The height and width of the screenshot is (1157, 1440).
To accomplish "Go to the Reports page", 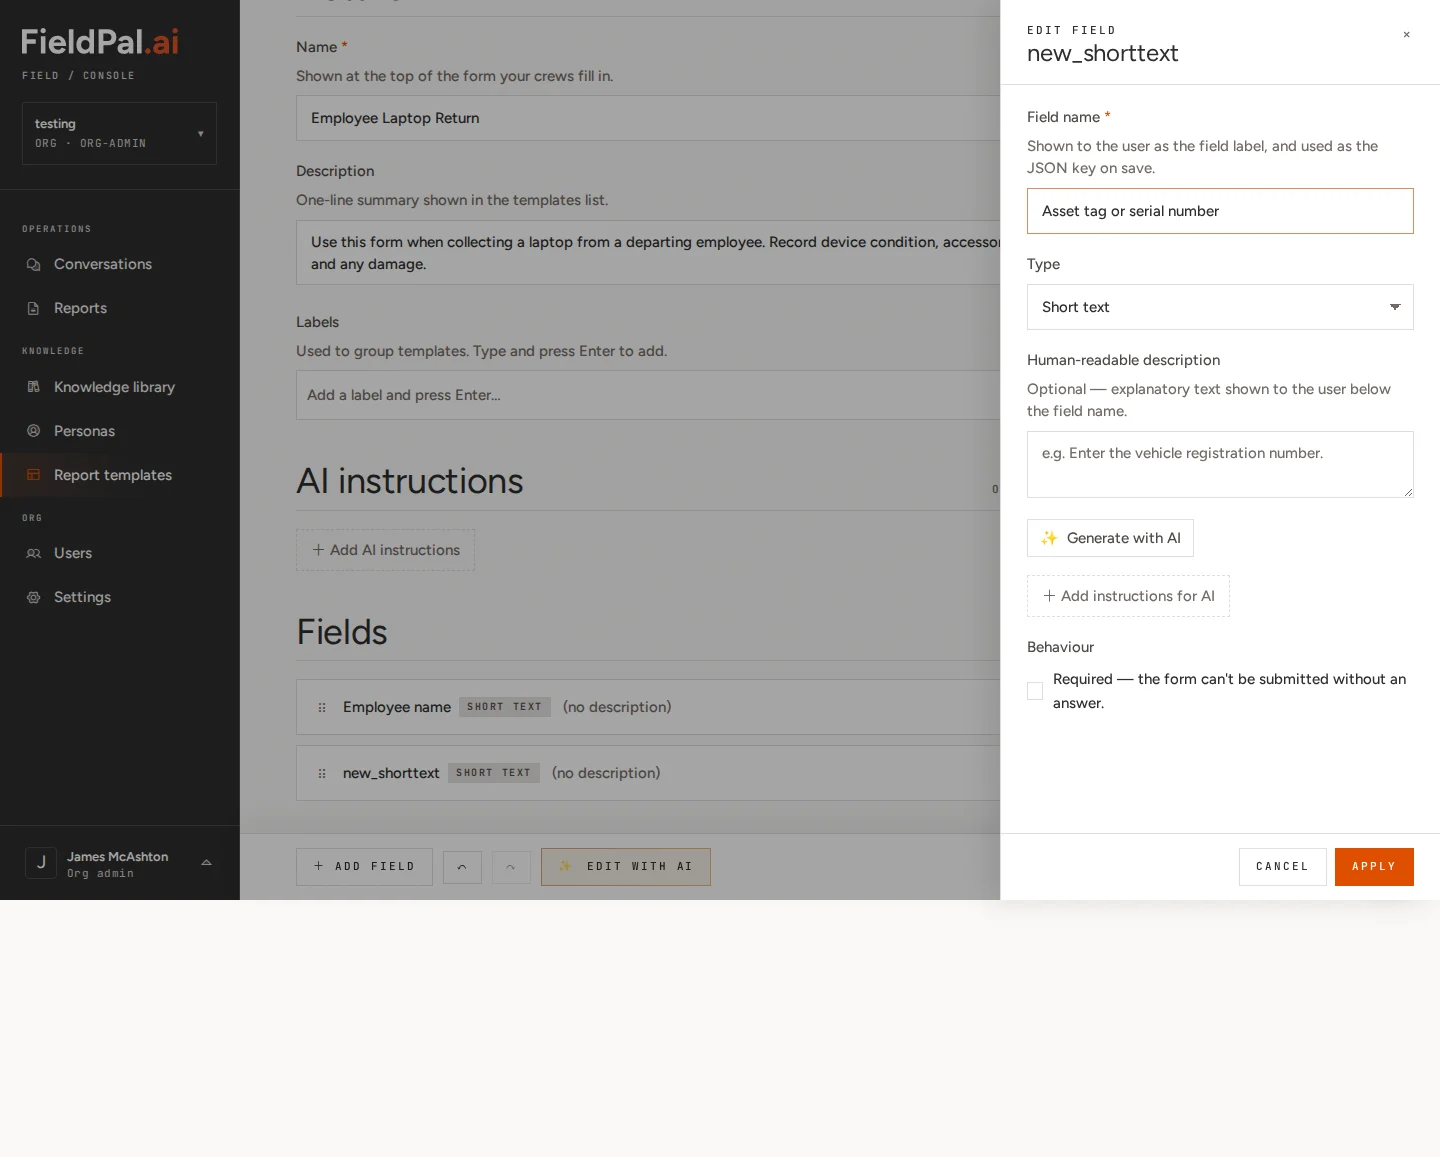I will point(119,308).
